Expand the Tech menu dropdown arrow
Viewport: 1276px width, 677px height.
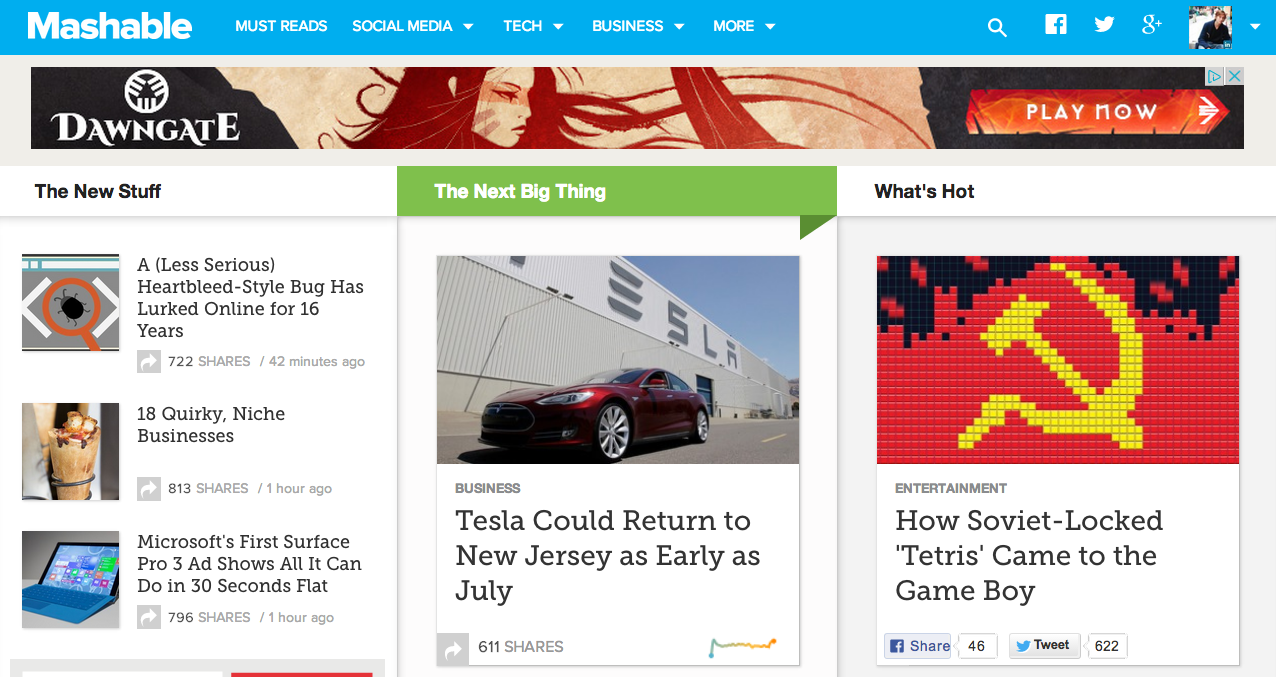(x=558, y=27)
